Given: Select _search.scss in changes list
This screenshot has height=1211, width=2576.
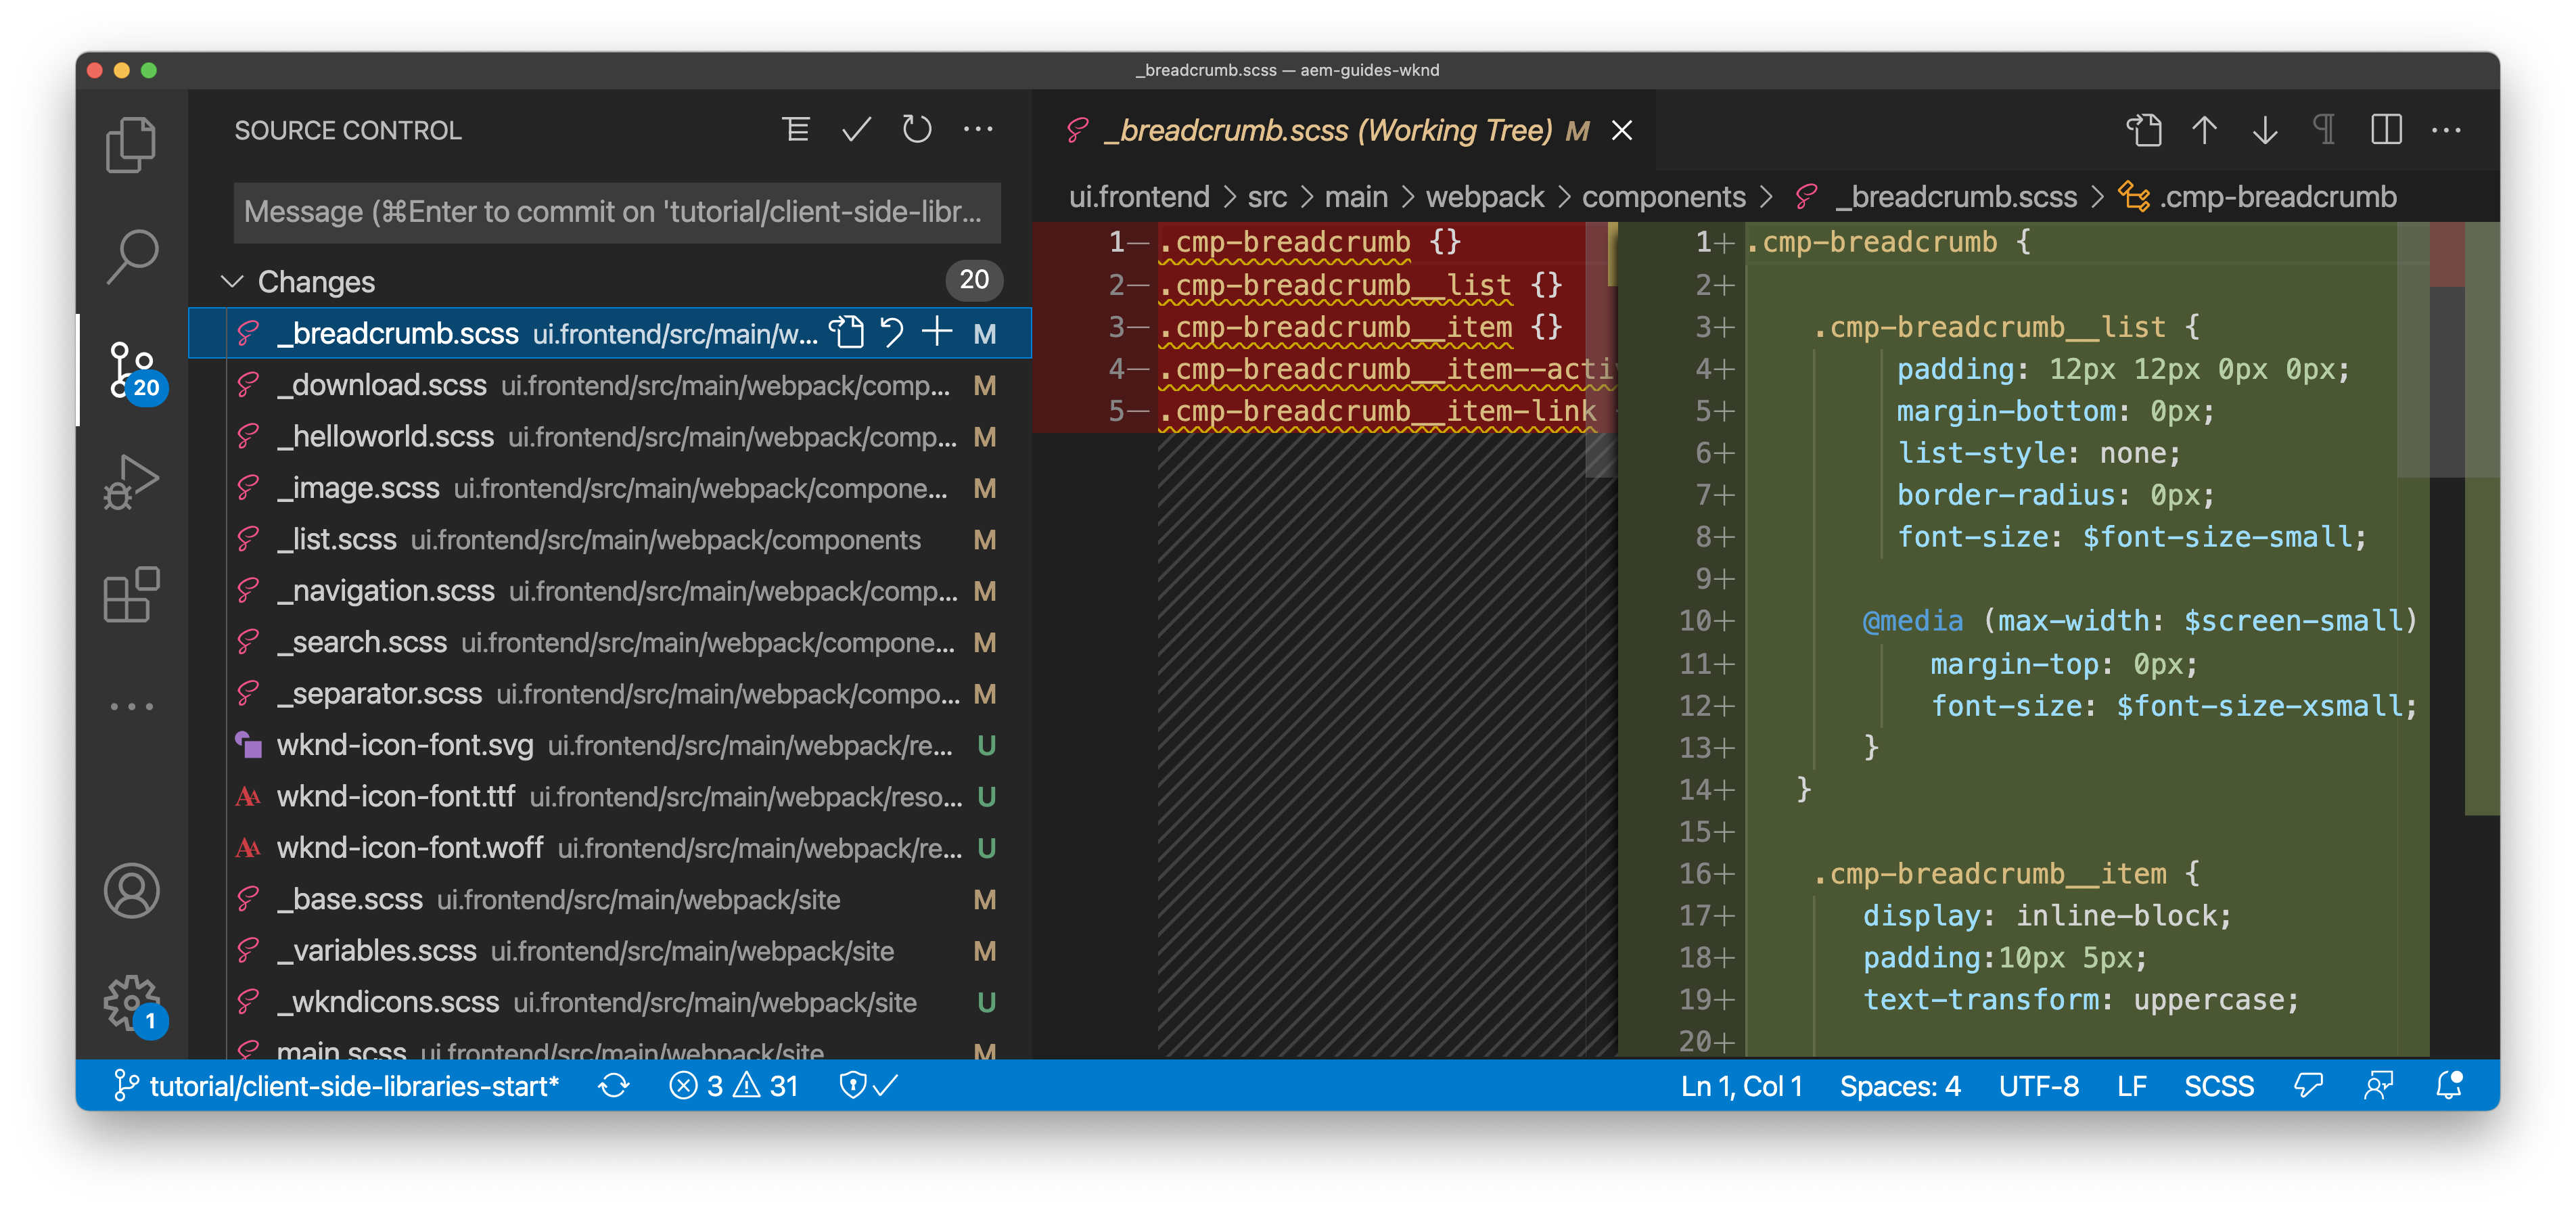Looking at the screenshot, I should (x=610, y=642).
